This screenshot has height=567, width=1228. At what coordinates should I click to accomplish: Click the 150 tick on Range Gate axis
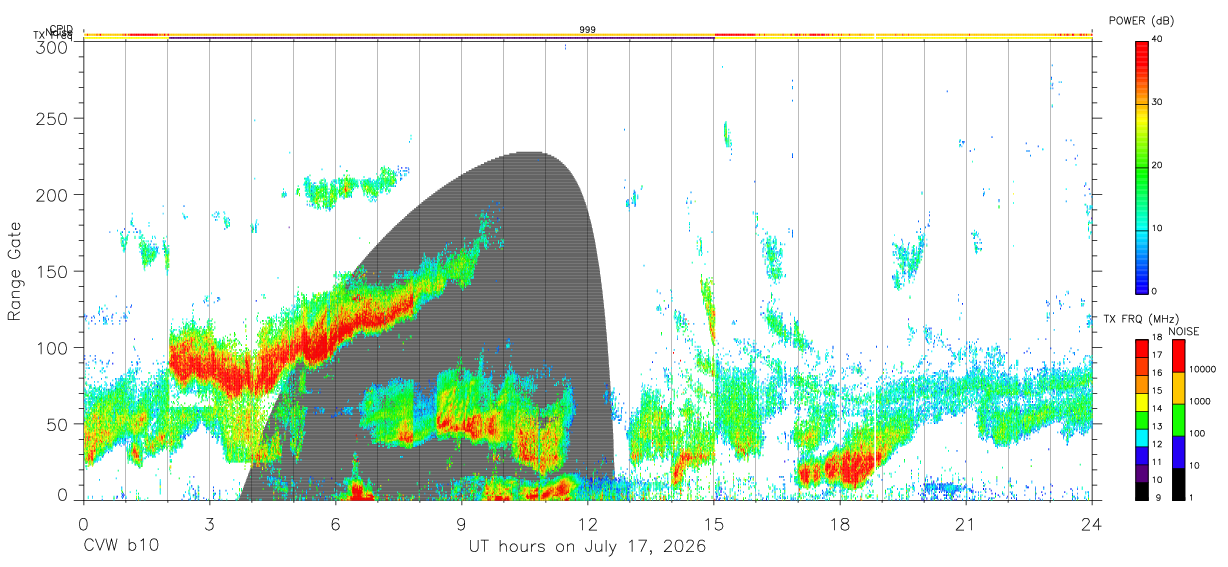[53, 271]
